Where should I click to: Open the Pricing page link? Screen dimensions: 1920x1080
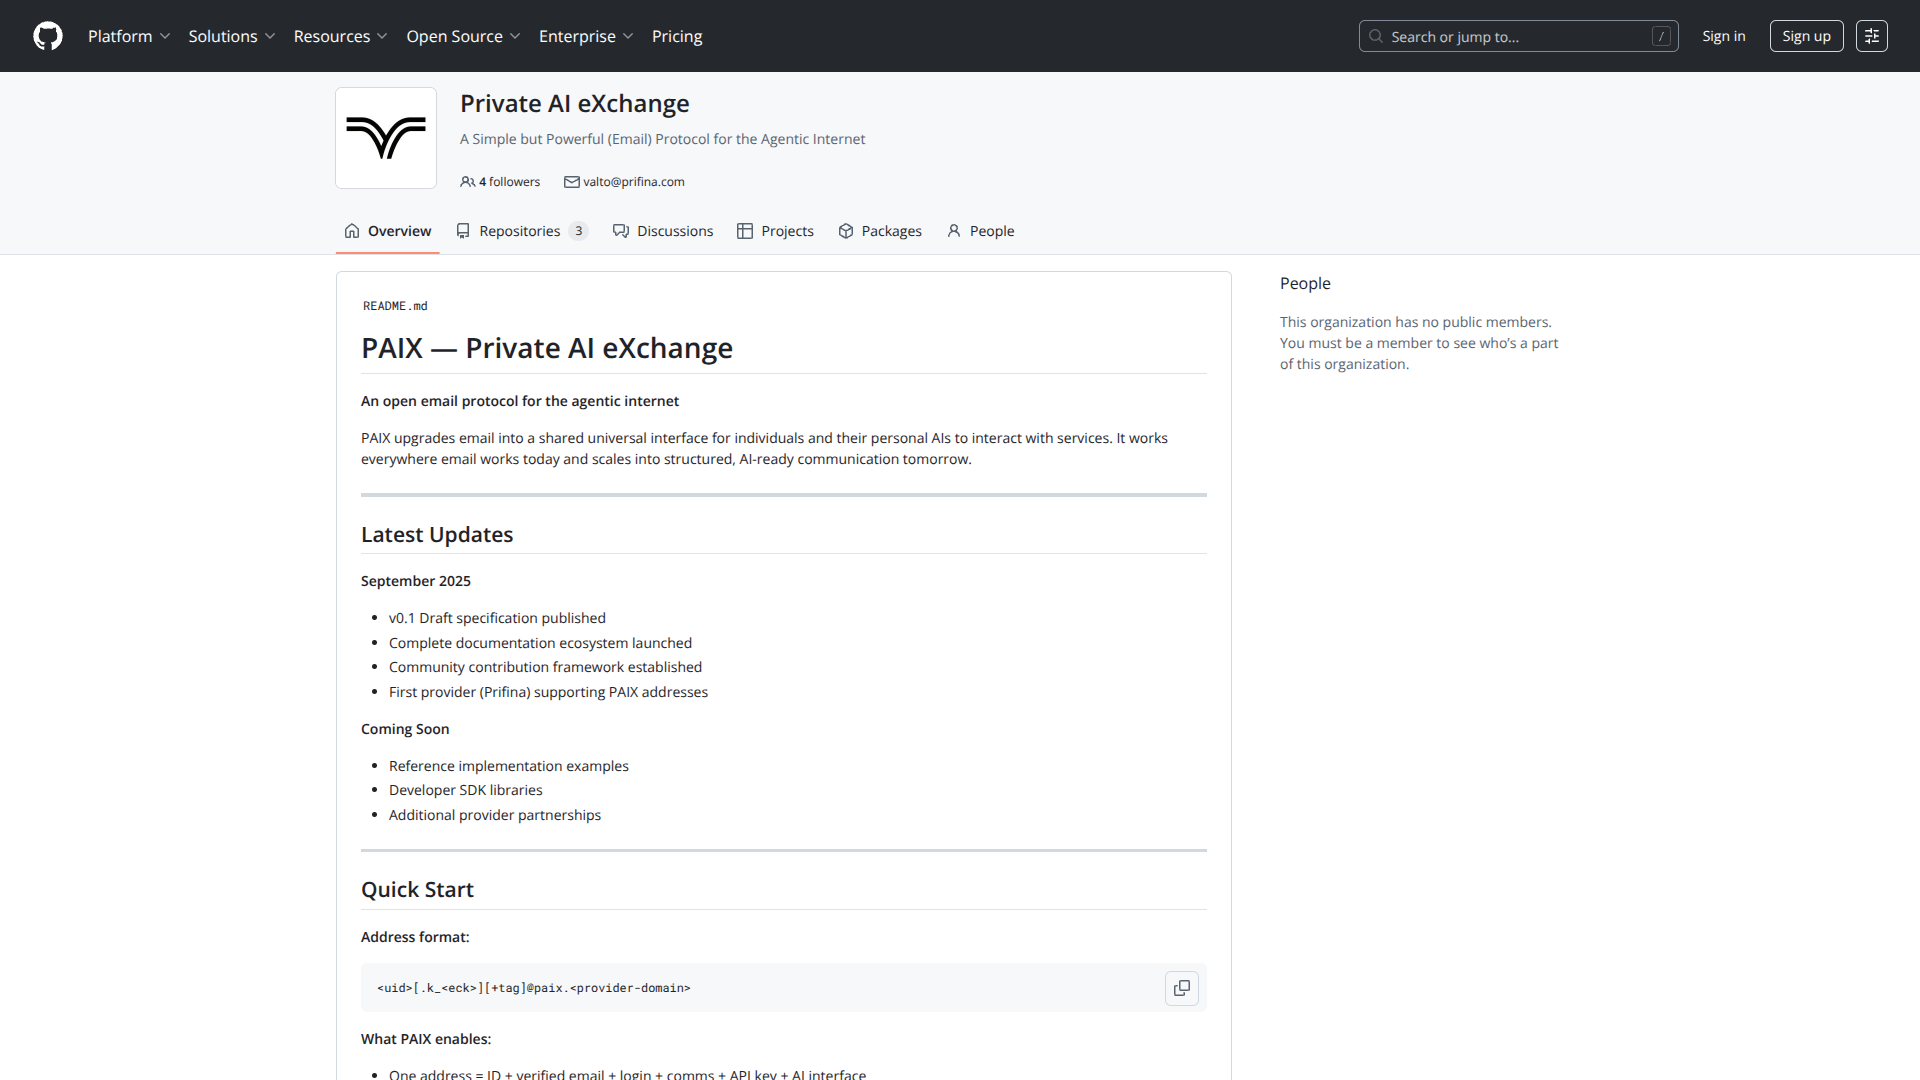pos(677,36)
